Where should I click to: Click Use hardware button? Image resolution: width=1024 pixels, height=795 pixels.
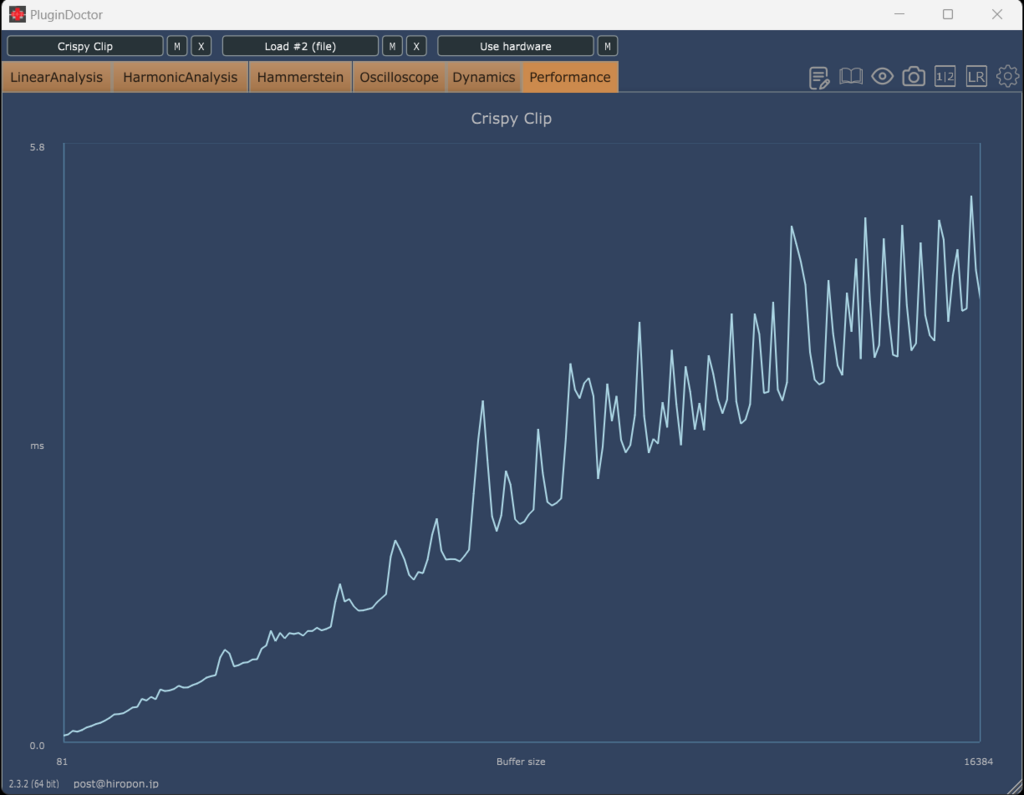515,46
